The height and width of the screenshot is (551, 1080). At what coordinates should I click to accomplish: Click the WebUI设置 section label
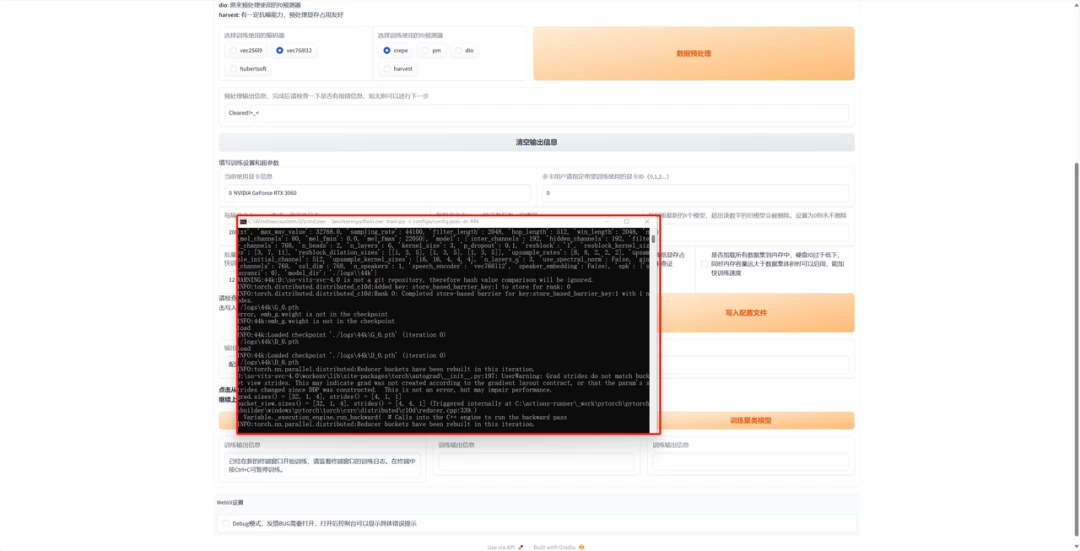point(231,502)
